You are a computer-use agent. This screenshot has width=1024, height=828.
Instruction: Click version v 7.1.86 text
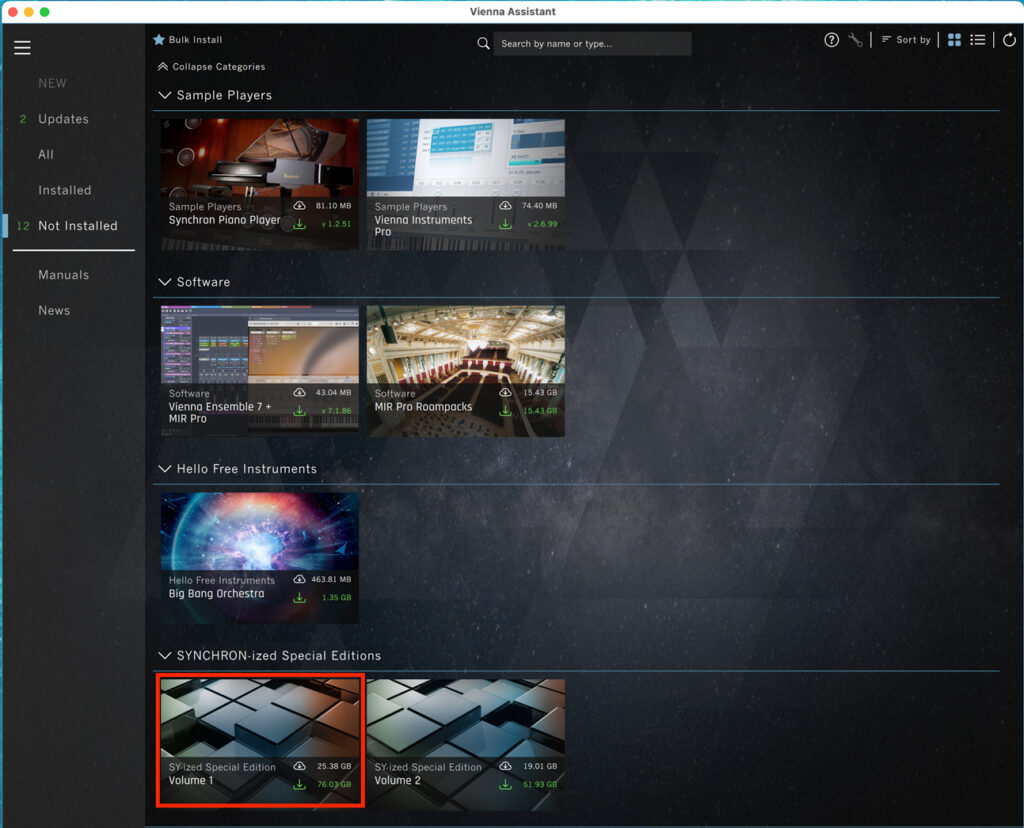click(x=336, y=411)
